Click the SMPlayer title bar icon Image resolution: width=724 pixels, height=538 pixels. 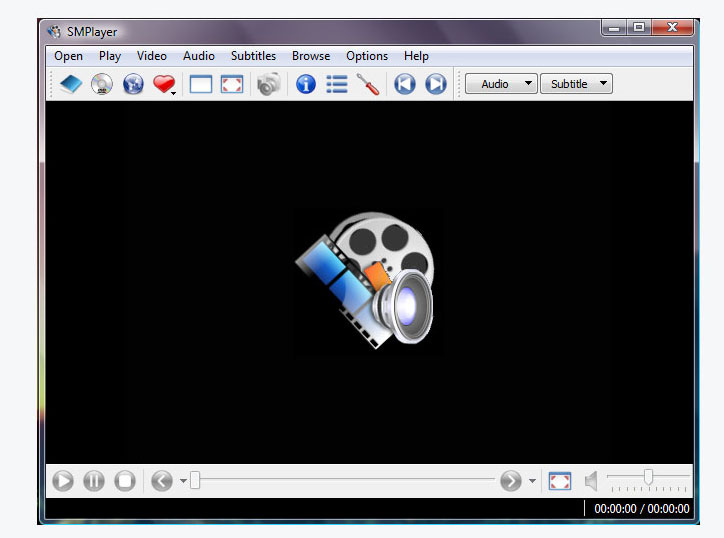[54, 31]
